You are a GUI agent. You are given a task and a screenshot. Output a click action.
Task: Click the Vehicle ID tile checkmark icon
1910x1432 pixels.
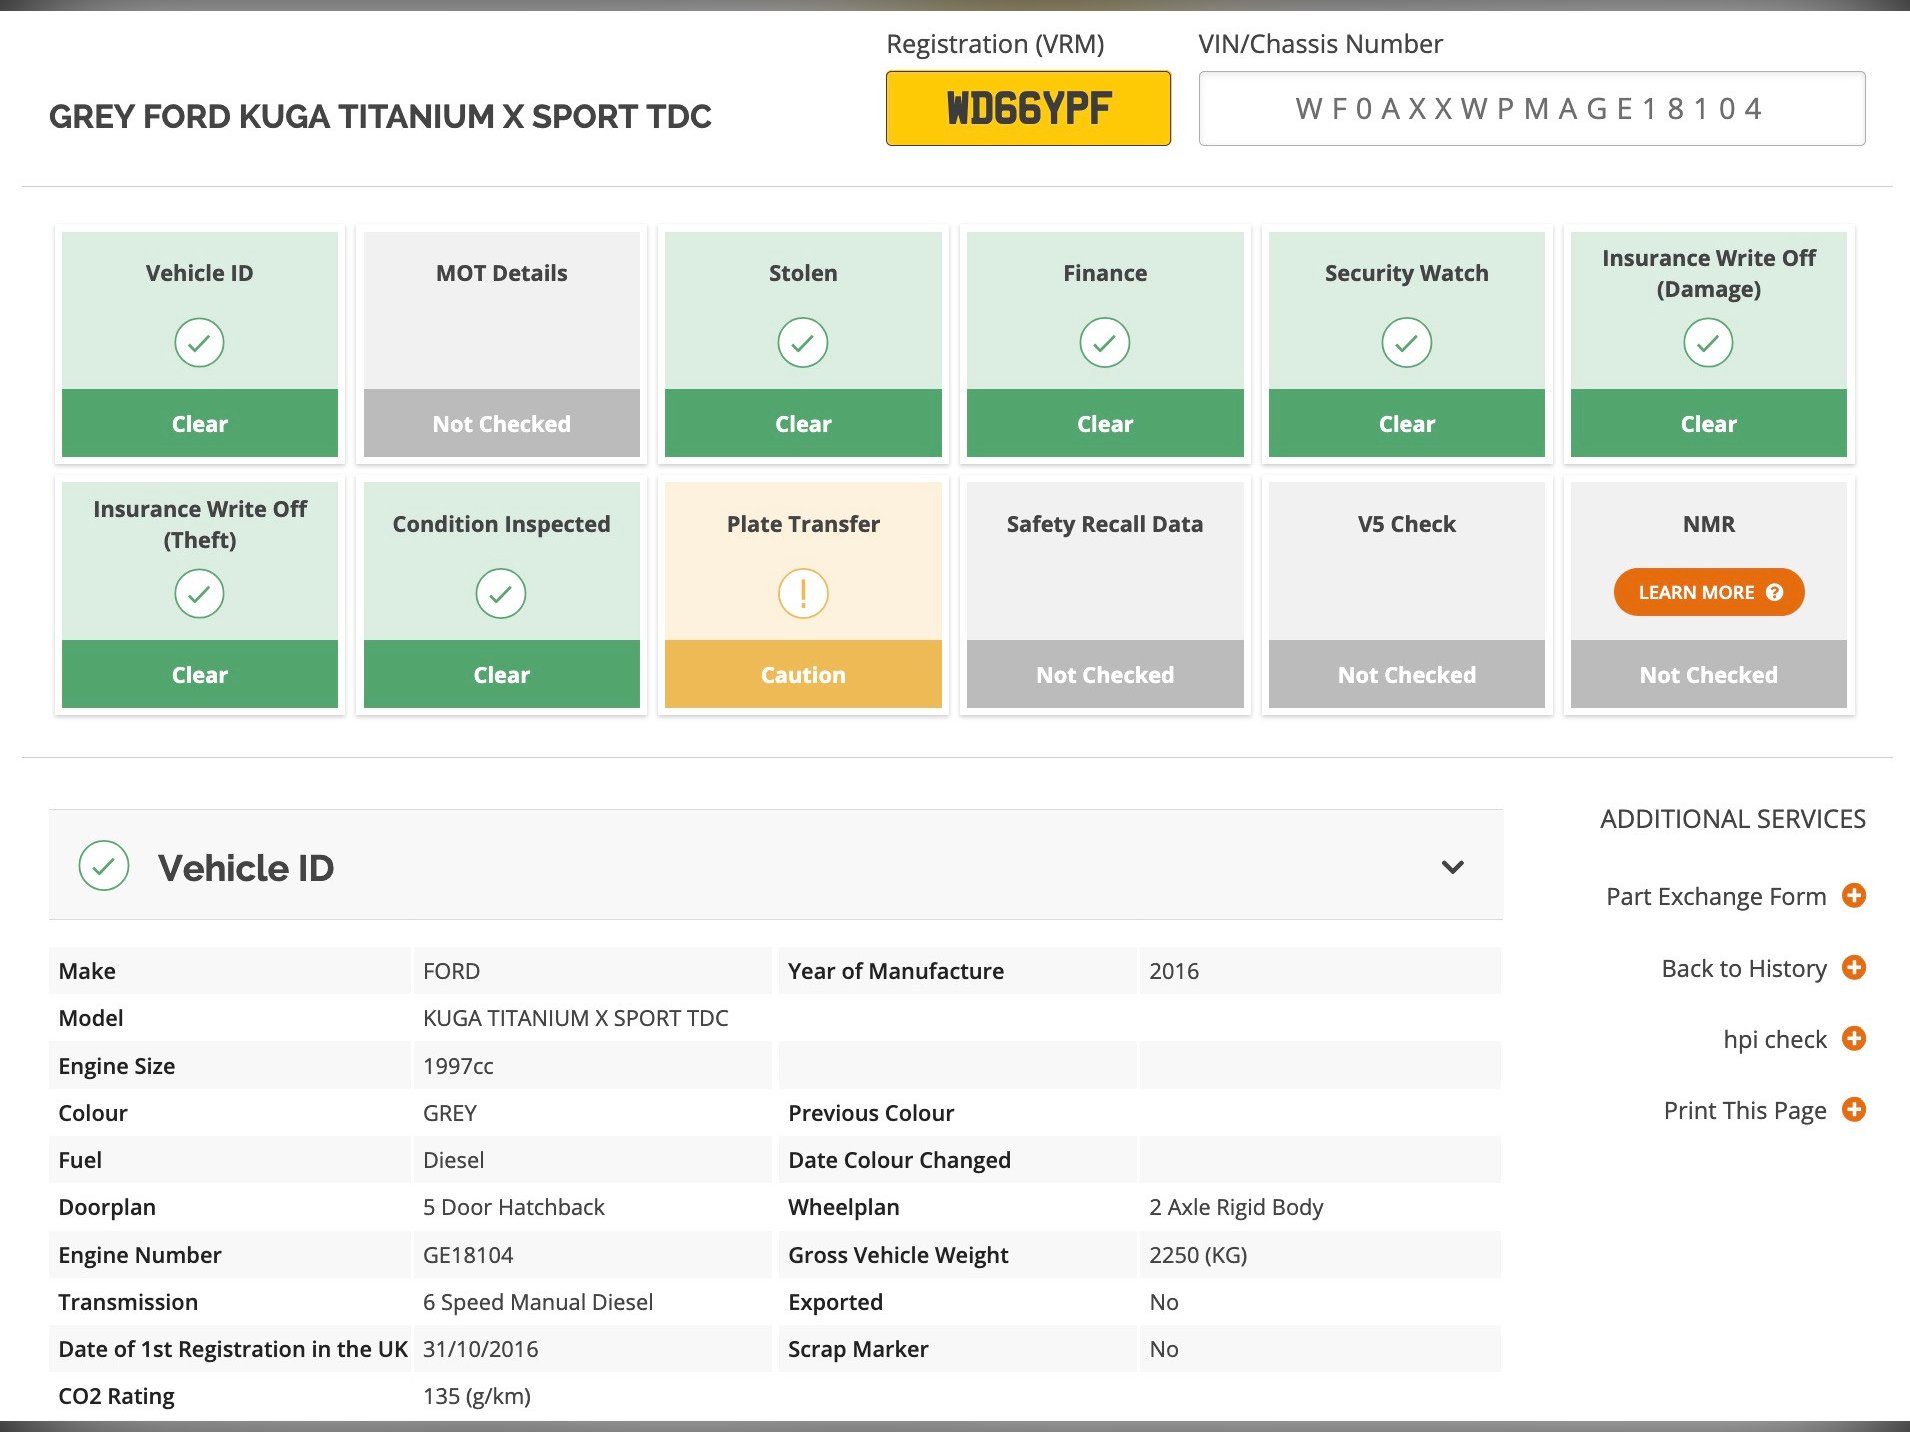point(199,343)
